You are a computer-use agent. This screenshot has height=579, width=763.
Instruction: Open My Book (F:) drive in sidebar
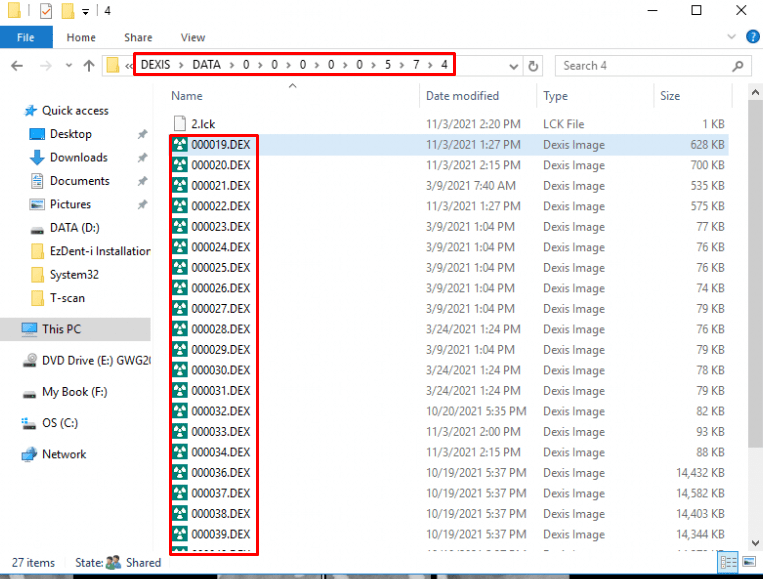[74, 392]
